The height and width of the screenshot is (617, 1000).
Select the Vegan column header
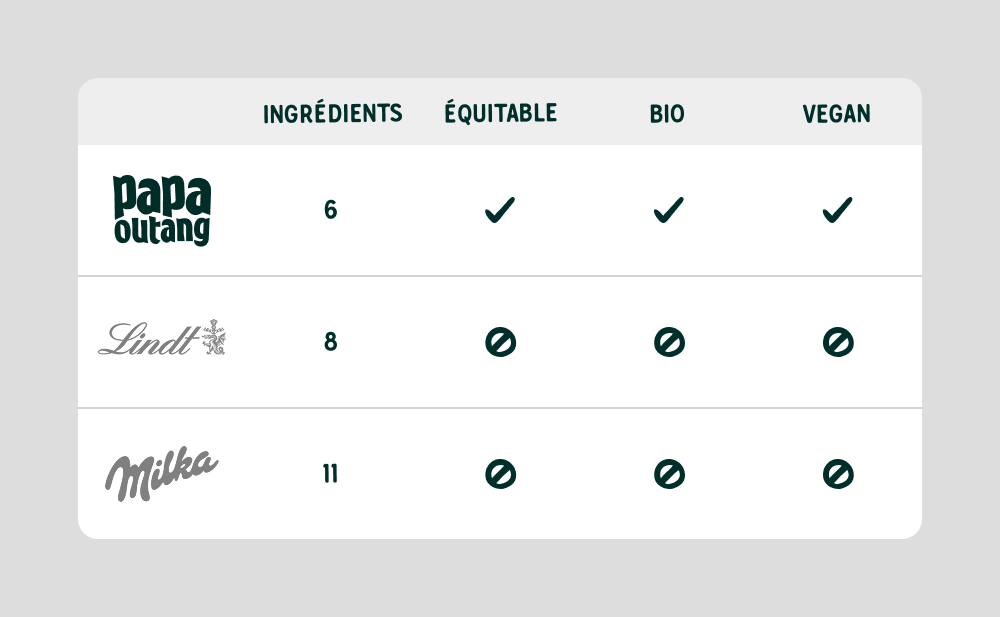pyautogui.click(x=836, y=114)
